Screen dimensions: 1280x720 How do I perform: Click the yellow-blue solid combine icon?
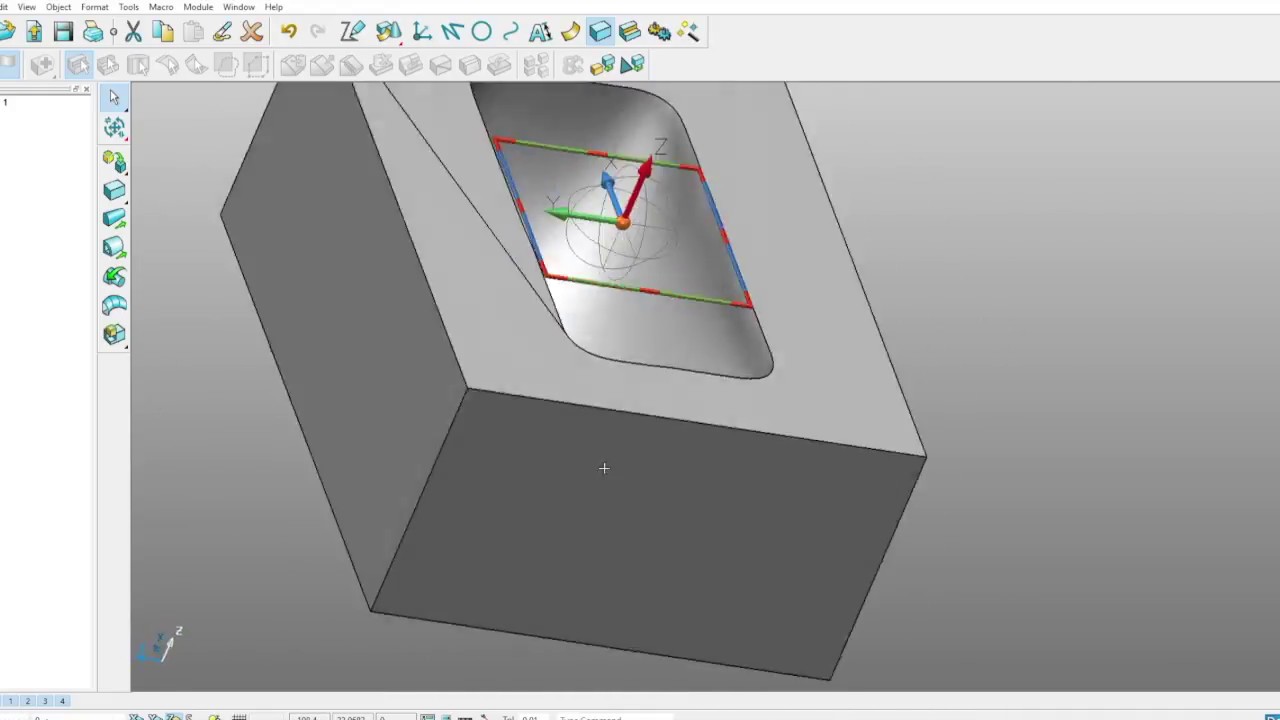point(602,66)
